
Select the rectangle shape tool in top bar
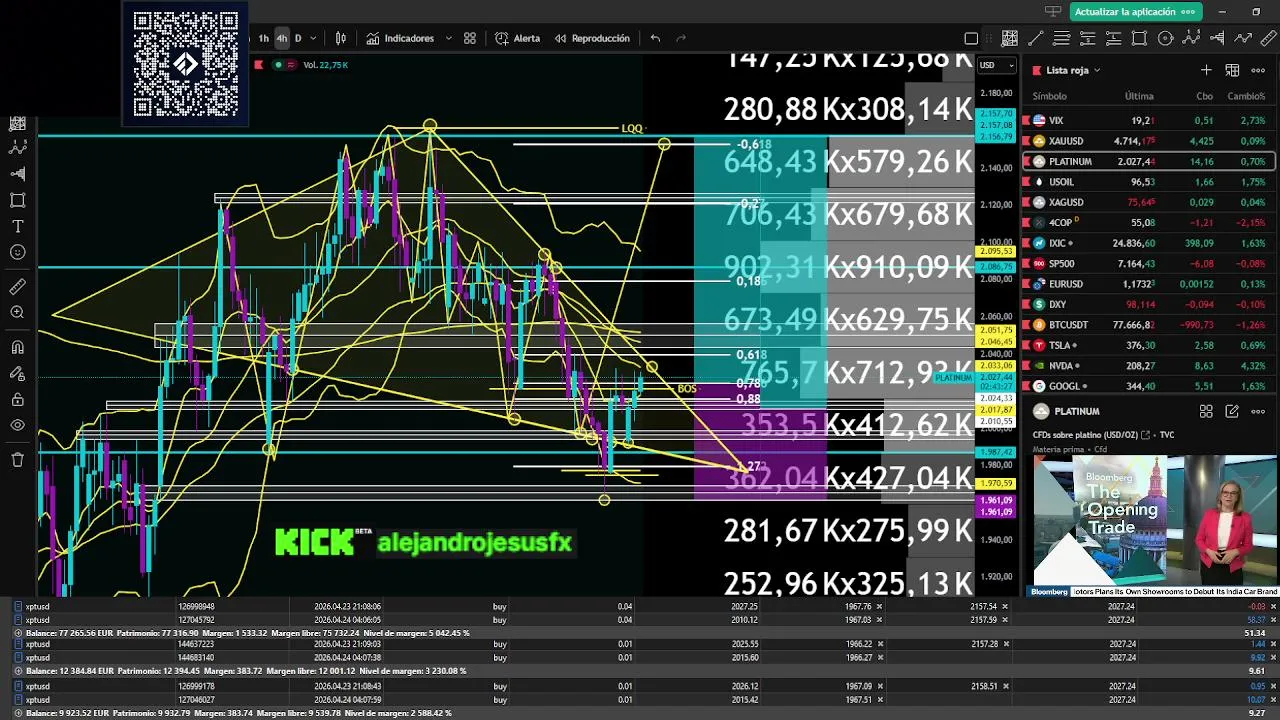click(x=1139, y=38)
